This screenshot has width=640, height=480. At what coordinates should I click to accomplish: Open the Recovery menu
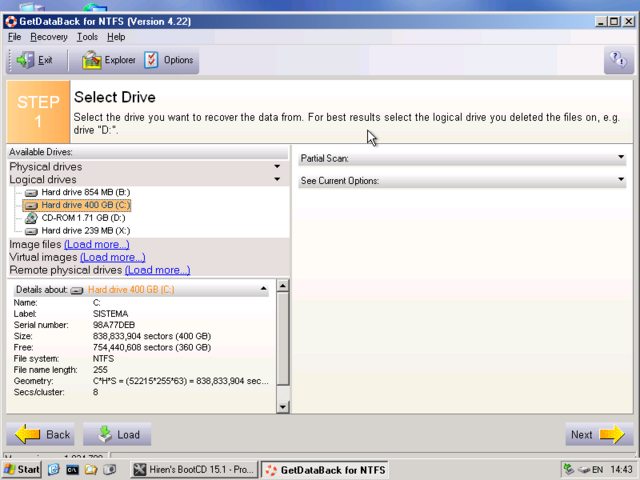click(x=49, y=37)
